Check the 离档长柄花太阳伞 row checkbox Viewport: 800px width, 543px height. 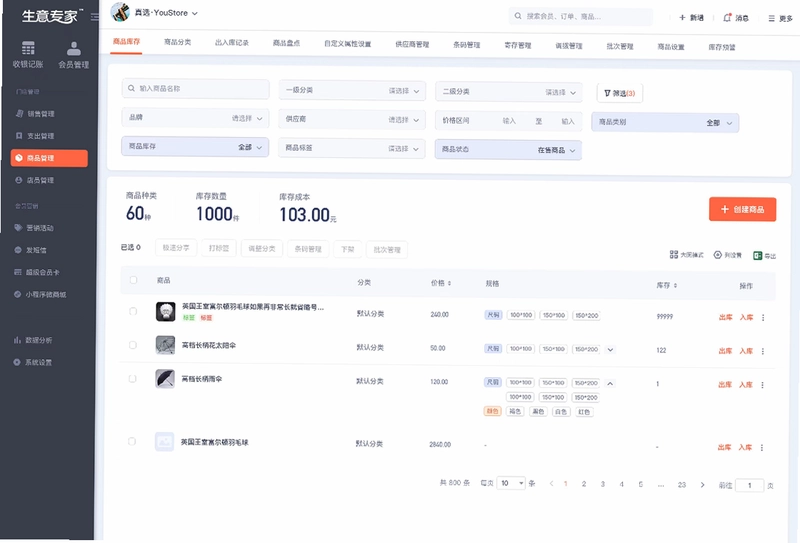133,345
